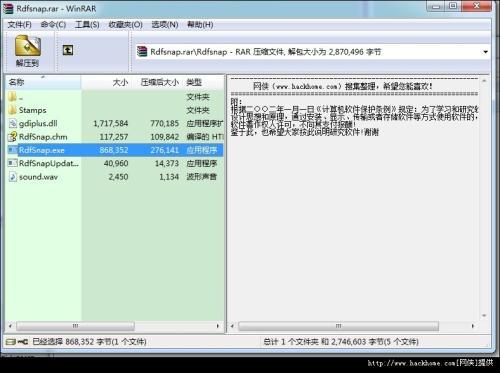Sort by the 压缩后大小 column header
Viewport: 500px width, 373px height.
(157, 82)
